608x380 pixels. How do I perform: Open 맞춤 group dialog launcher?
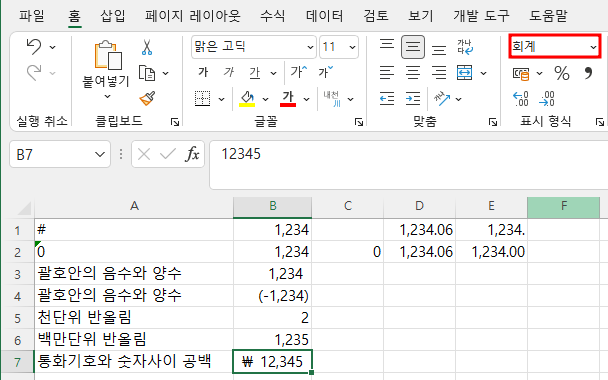(x=492, y=122)
